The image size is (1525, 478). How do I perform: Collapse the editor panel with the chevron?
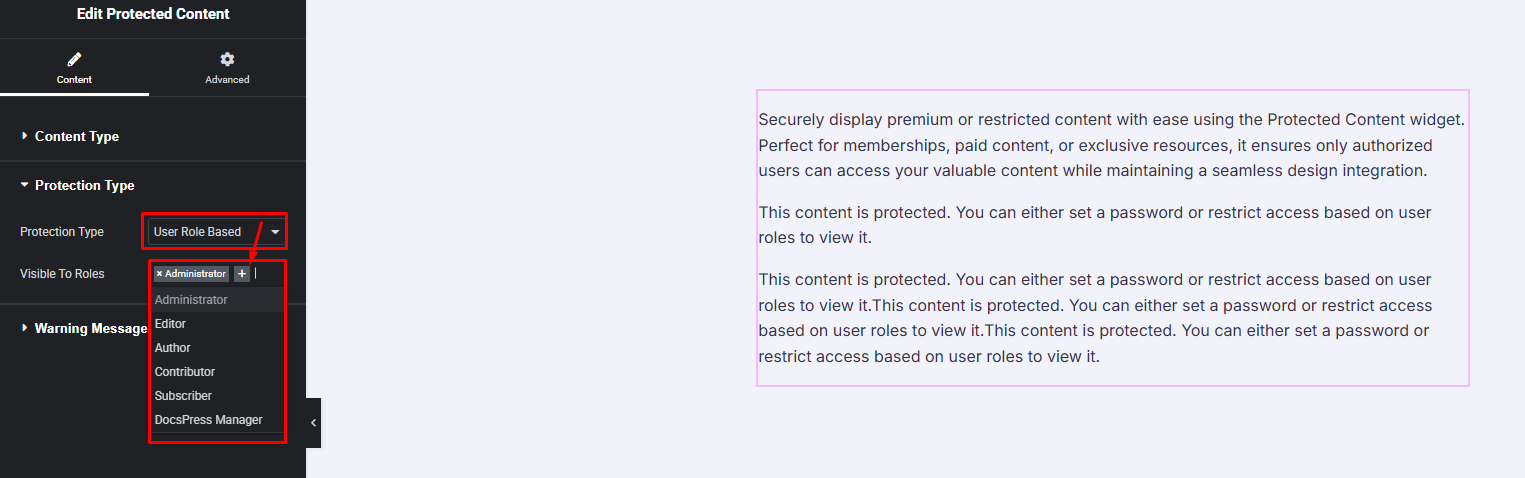pos(313,423)
